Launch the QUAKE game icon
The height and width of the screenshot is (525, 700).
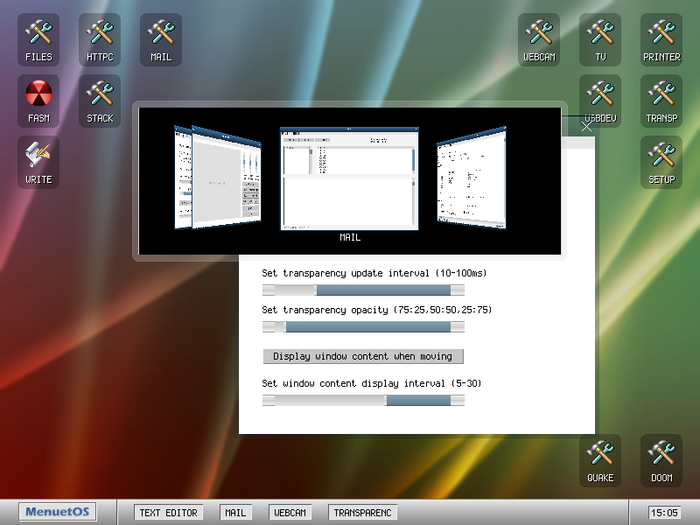tap(600, 459)
